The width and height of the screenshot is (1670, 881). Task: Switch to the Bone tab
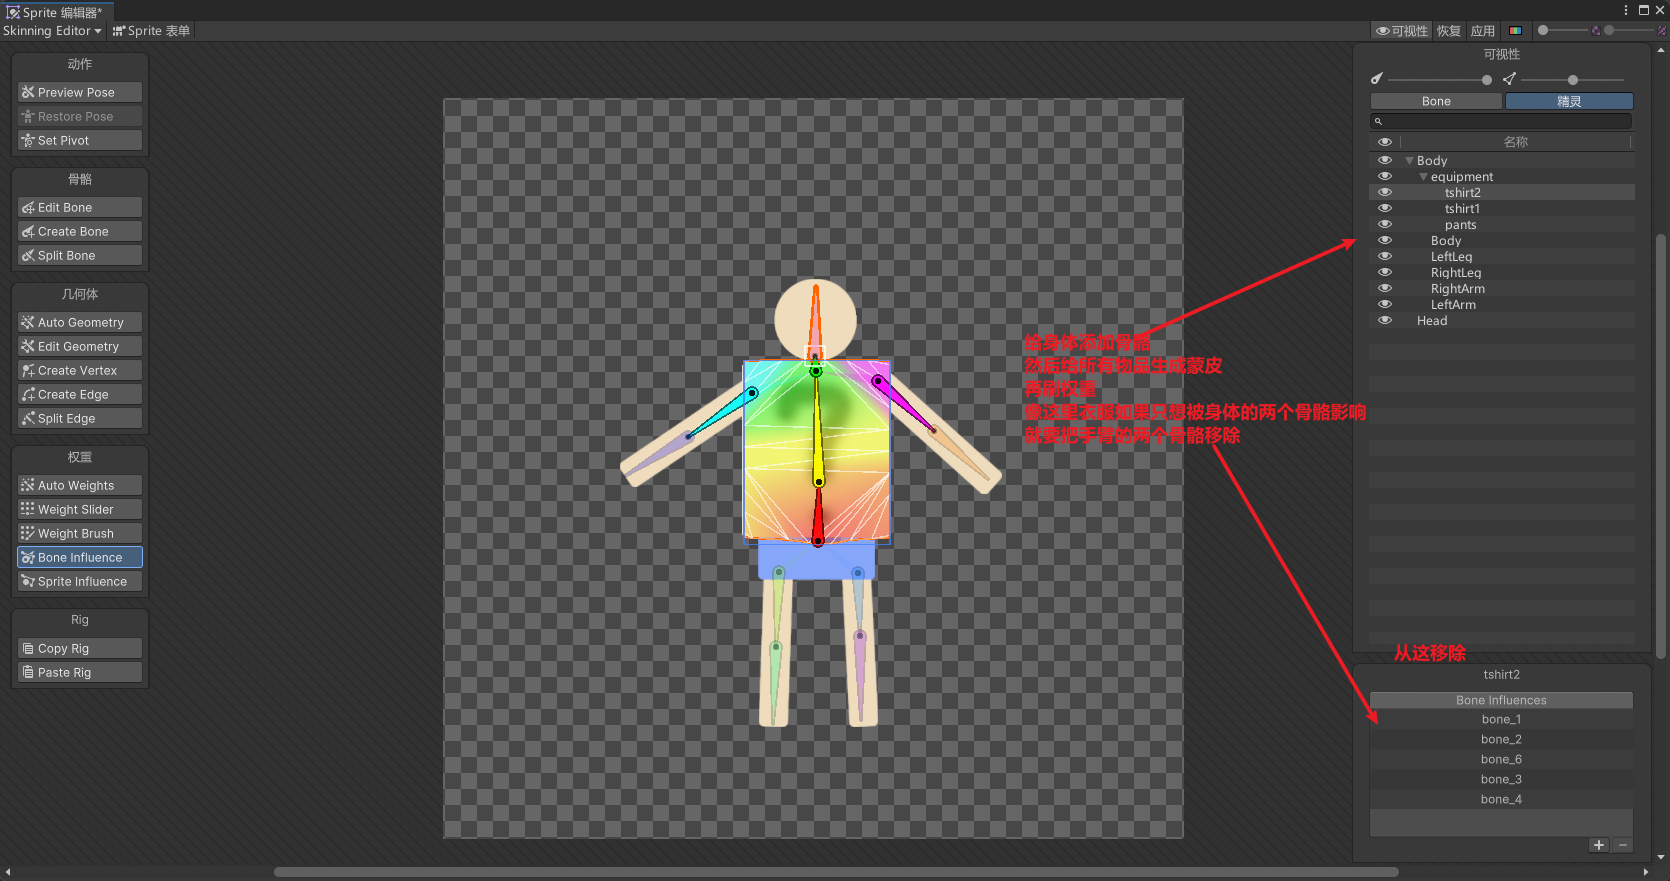click(1436, 101)
